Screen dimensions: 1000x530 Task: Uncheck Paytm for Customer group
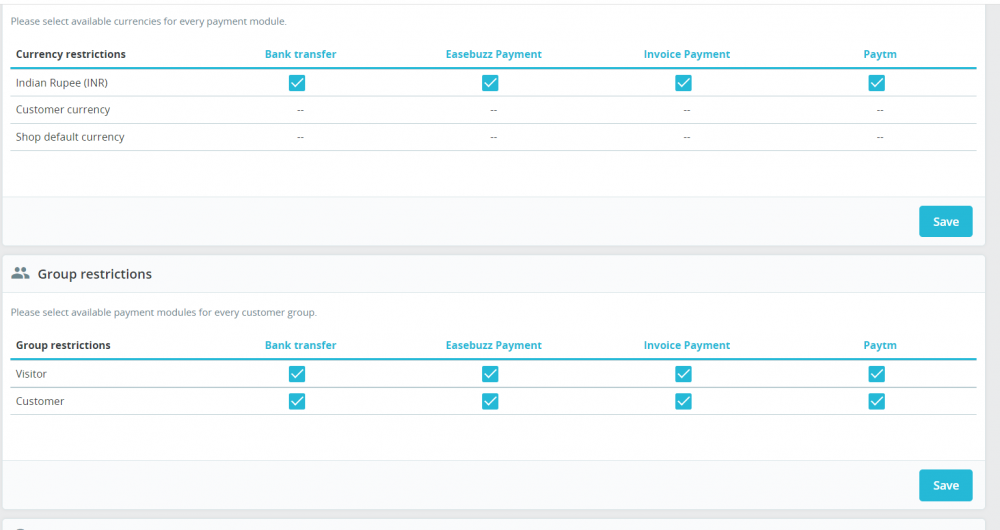point(877,401)
